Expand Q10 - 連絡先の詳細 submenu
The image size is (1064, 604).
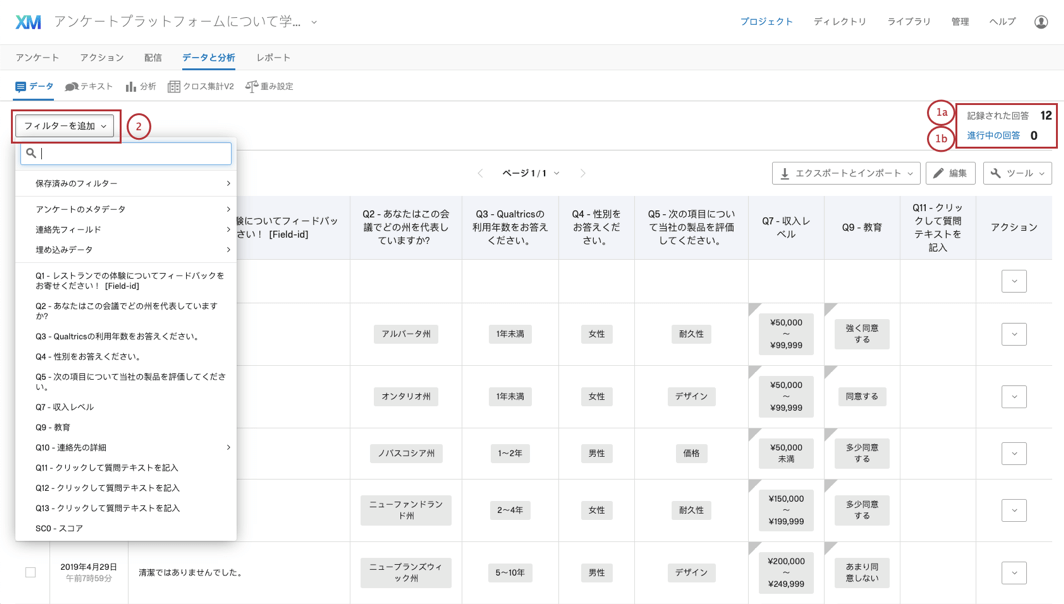pos(126,447)
